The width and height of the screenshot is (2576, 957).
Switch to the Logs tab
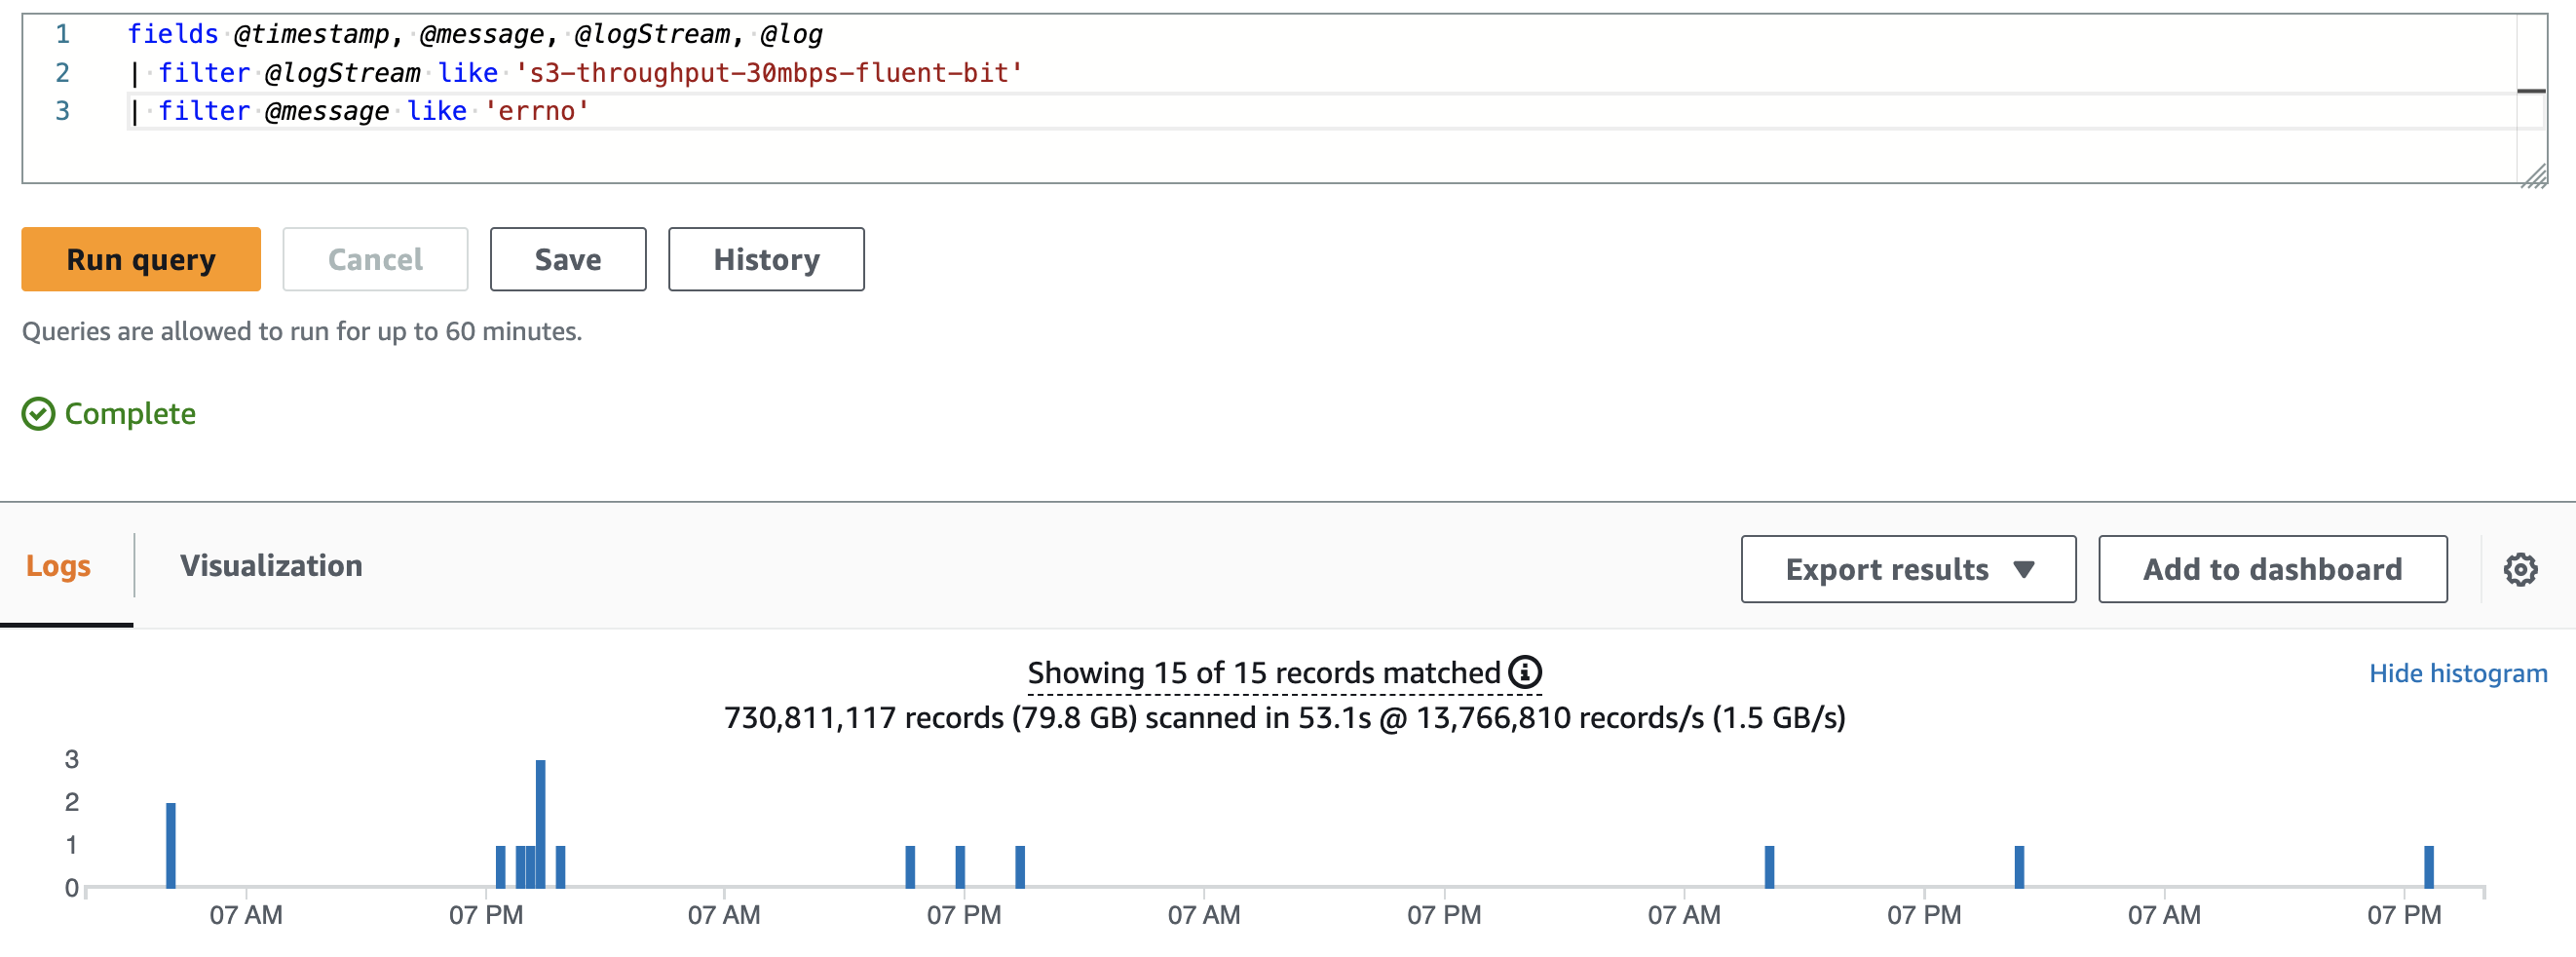pyautogui.click(x=58, y=566)
